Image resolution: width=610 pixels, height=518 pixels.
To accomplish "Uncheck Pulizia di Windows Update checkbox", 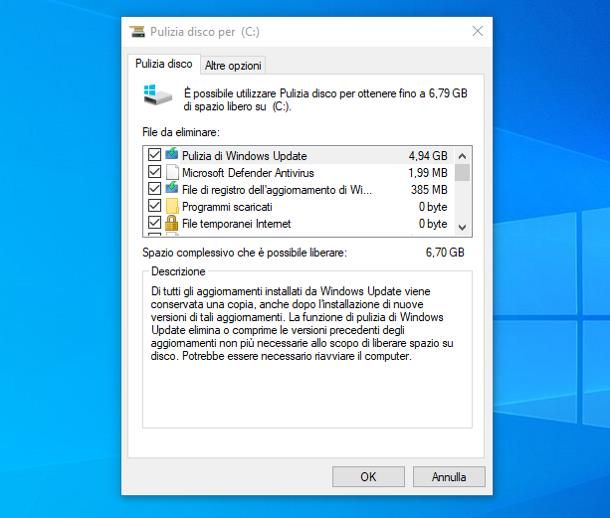I will (x=154, y=155).
